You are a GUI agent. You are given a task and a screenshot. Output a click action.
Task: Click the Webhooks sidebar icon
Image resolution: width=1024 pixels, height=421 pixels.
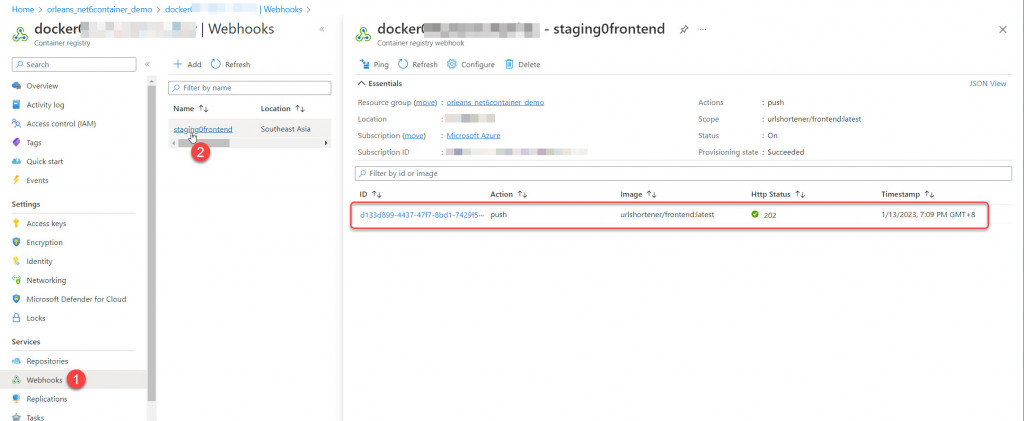tap(17, 380)
